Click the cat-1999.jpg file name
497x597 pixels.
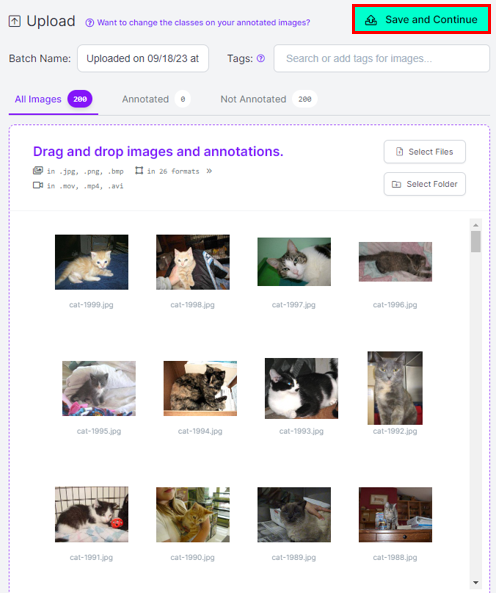coord(91,305)
